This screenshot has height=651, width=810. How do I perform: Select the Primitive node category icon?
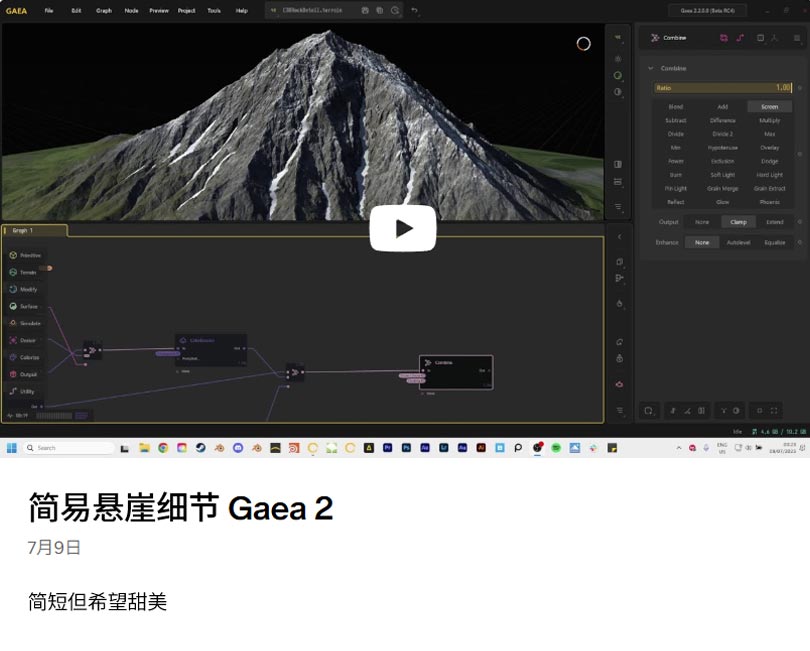(x=13, y=255)
